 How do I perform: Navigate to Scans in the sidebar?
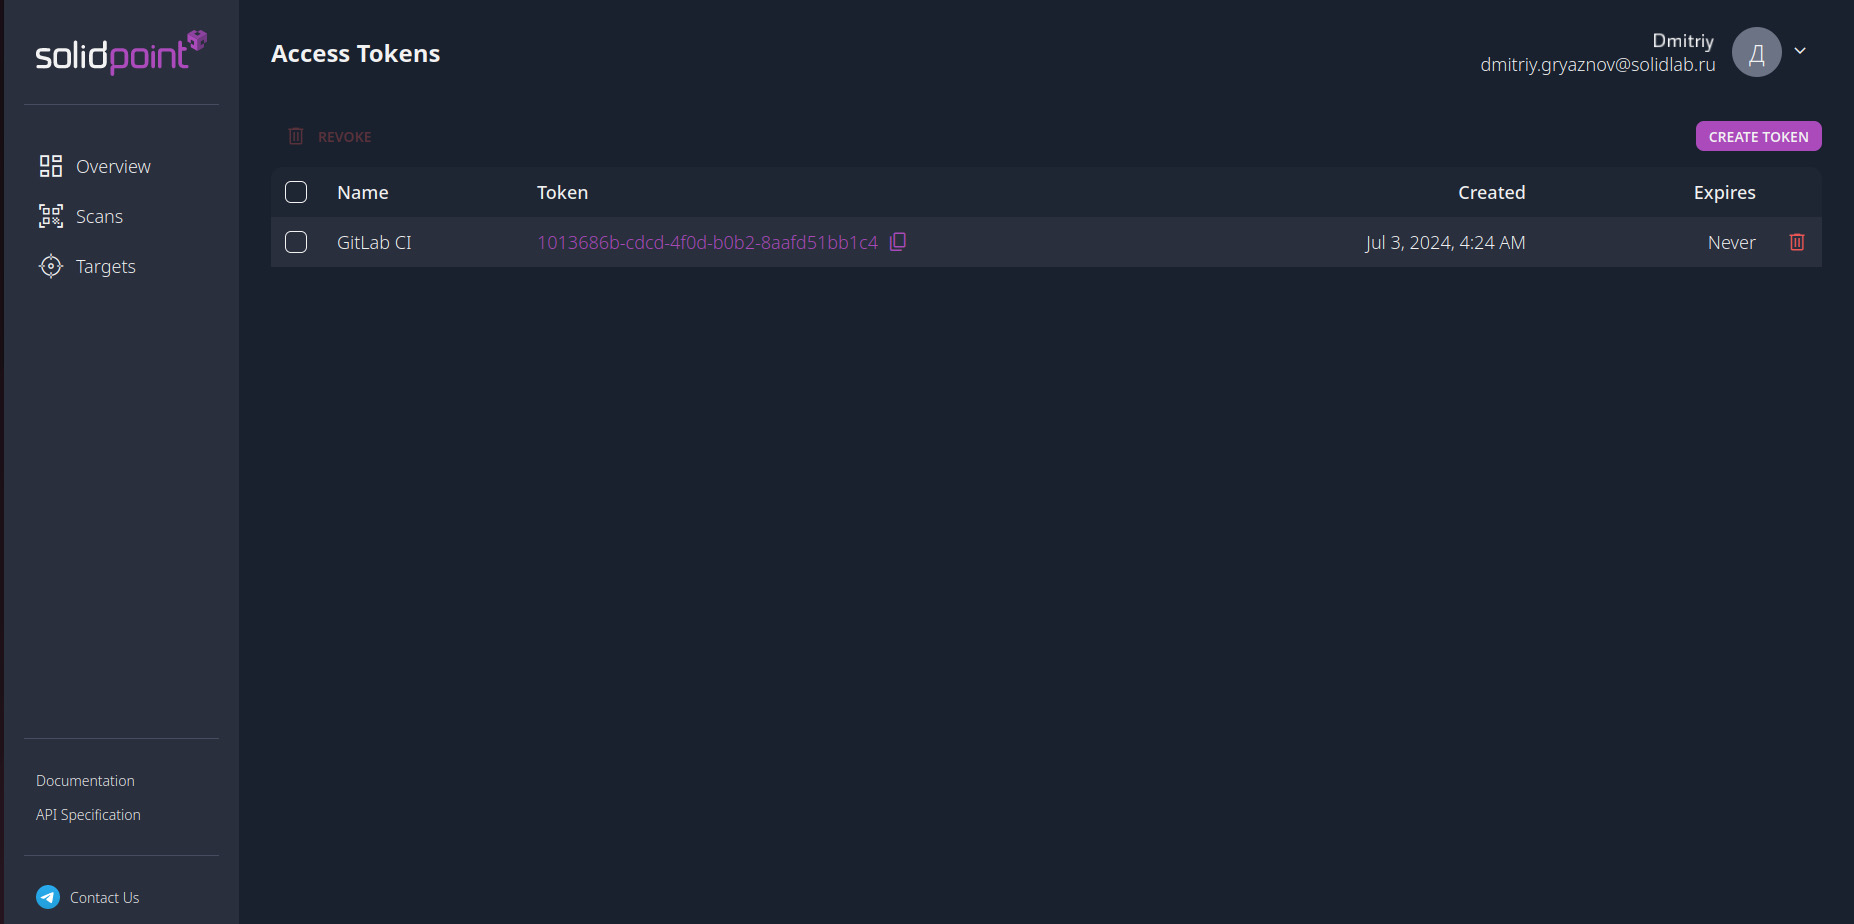pos(99,216)
